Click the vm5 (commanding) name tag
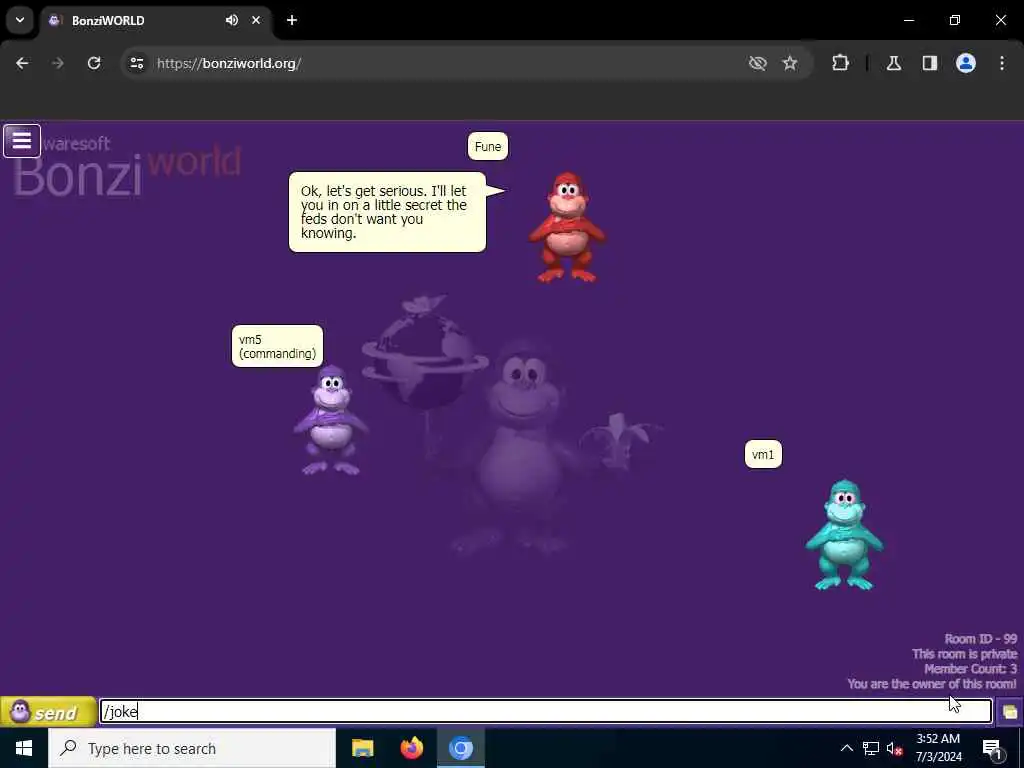Viewport: 1024px width, 768px height. click(278, 346)
